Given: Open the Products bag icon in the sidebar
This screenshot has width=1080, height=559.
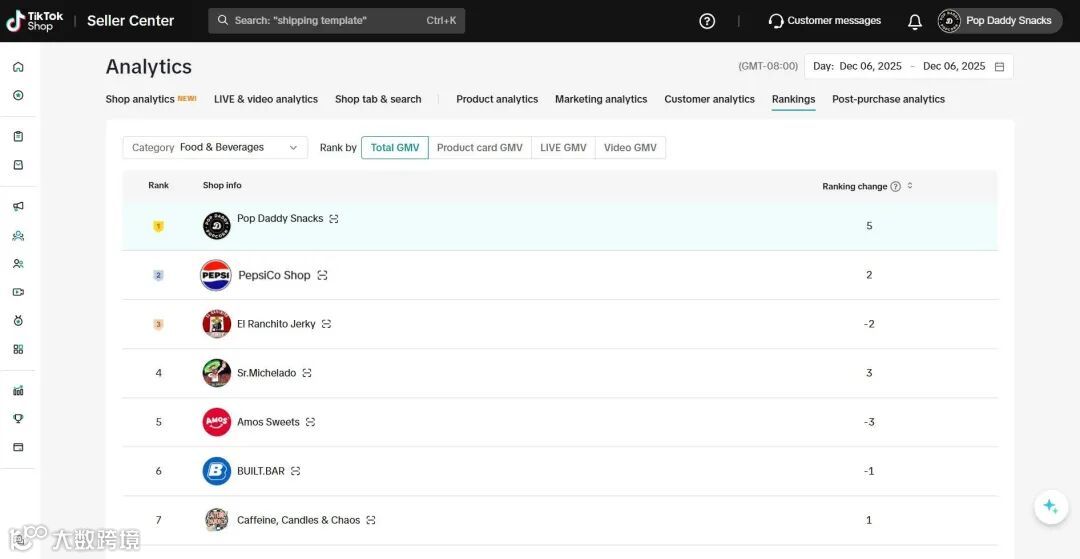Looking at the screenshot, I should click(19, 165).
